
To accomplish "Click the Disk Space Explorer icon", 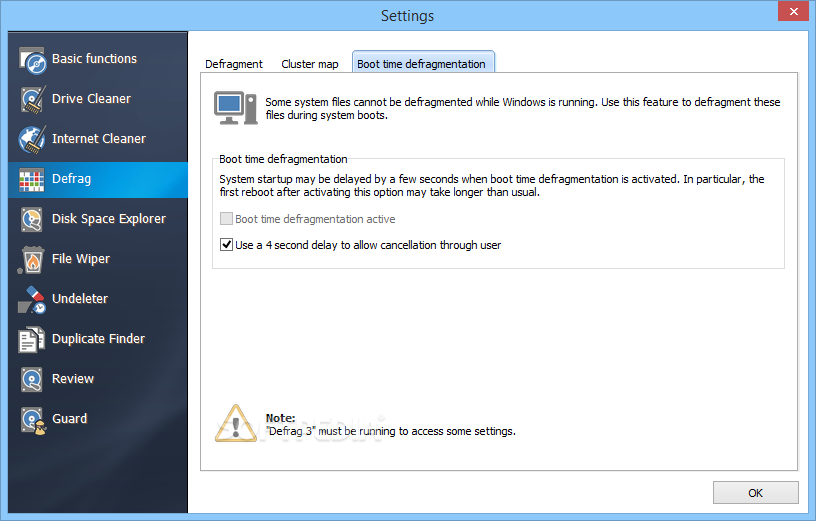I will [x=32, y=220].
